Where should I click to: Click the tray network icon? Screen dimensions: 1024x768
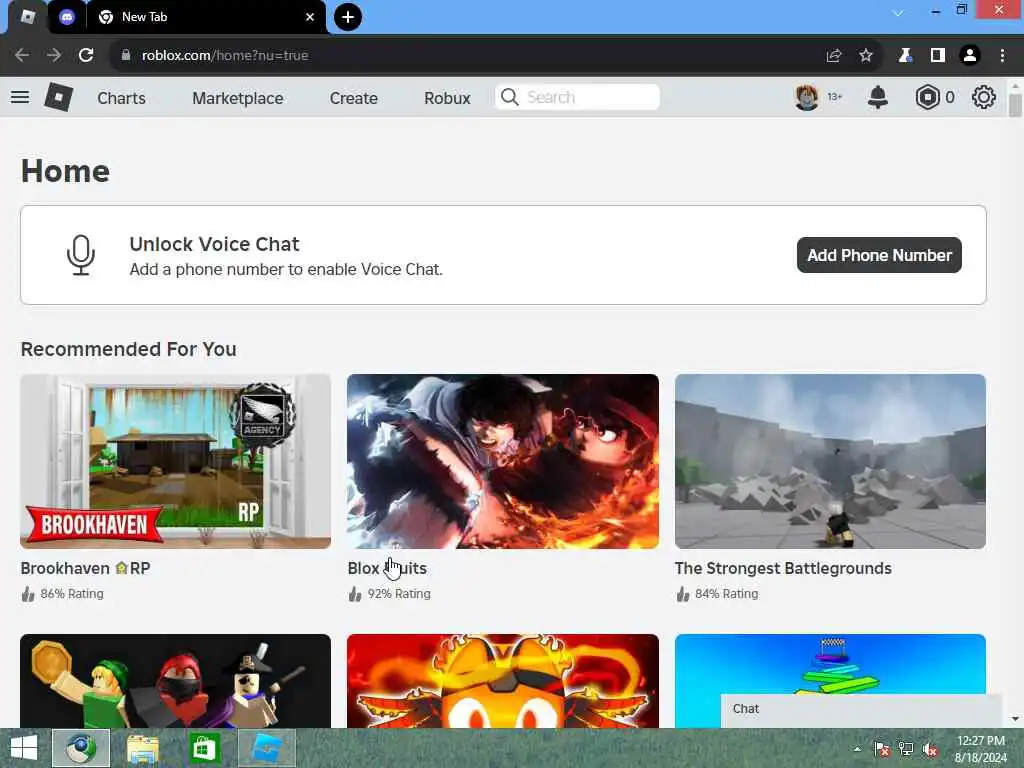[906, 749]
